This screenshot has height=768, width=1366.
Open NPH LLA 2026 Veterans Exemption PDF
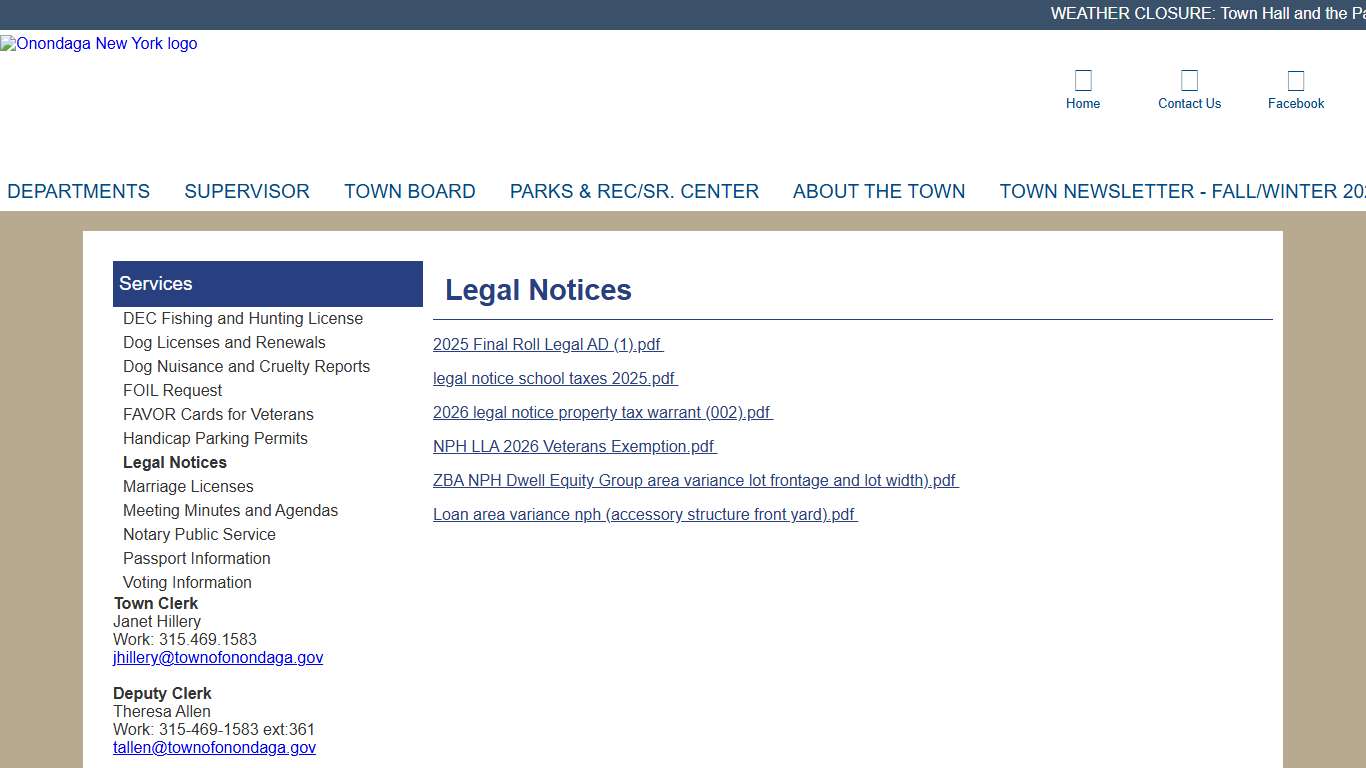coord(573,446)
